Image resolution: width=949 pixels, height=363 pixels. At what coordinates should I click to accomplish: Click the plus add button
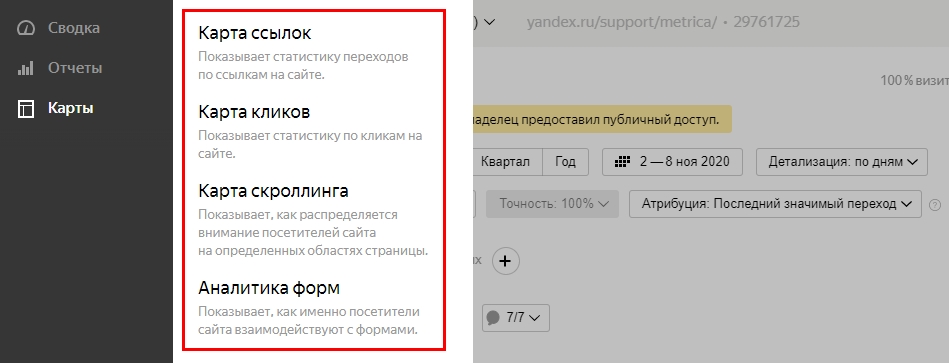pyautogui.click(x=505, y=261)
